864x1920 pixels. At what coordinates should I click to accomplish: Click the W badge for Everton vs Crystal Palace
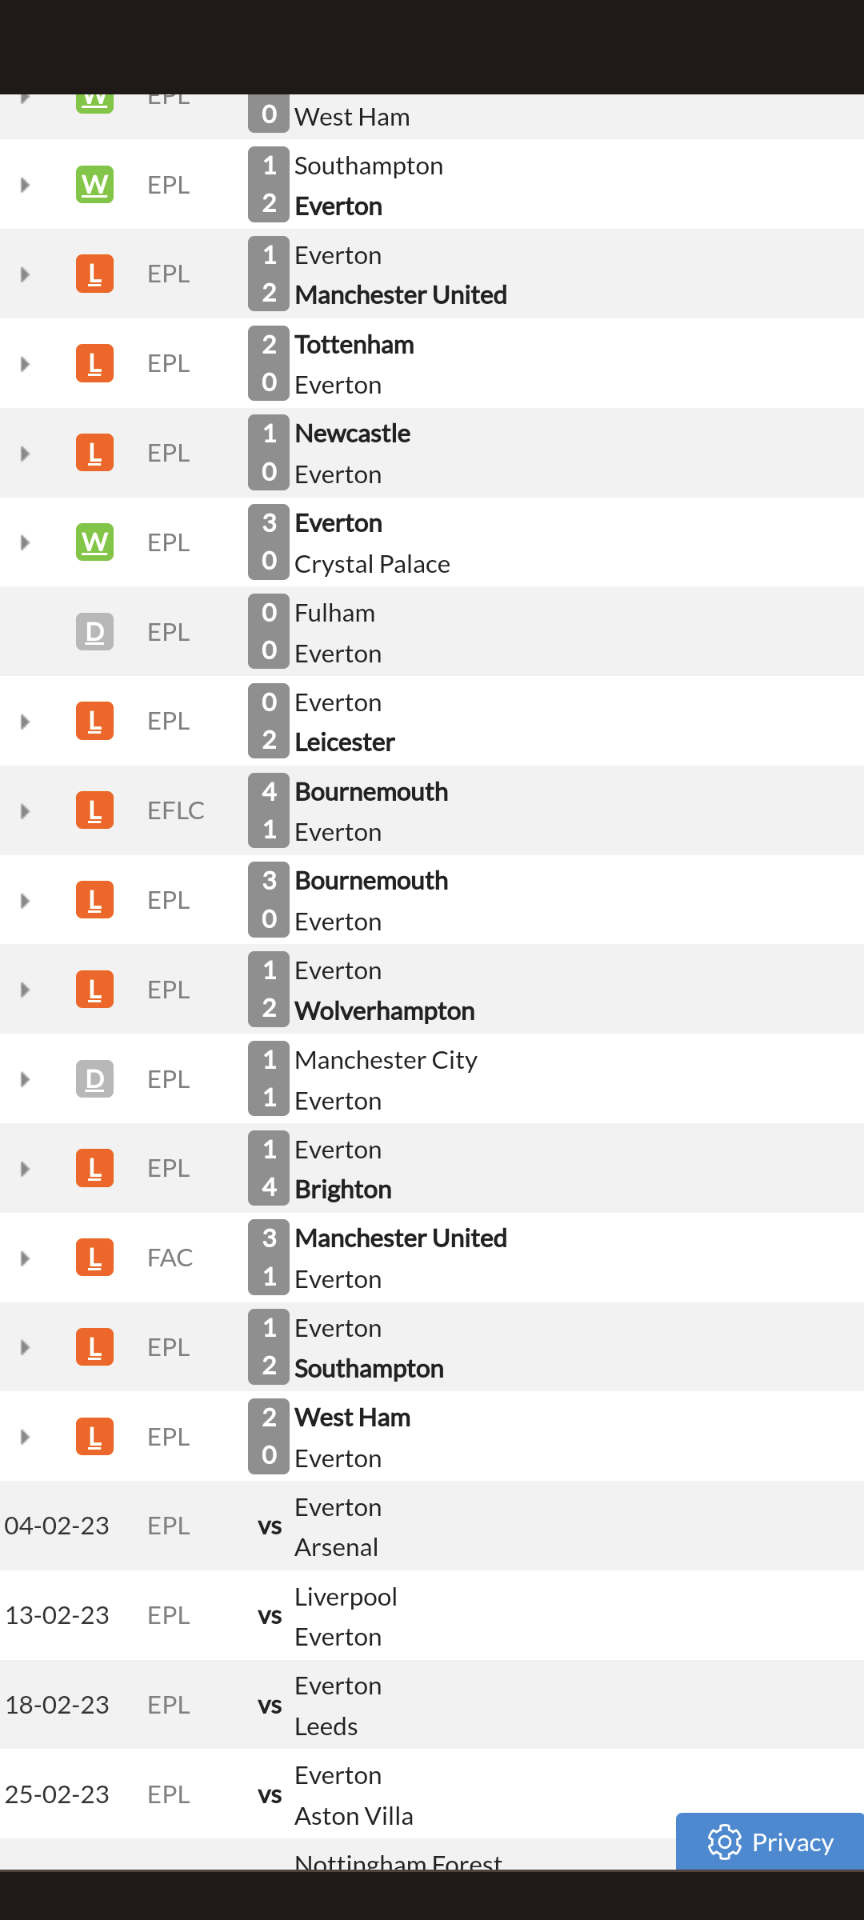coord(95,542)
